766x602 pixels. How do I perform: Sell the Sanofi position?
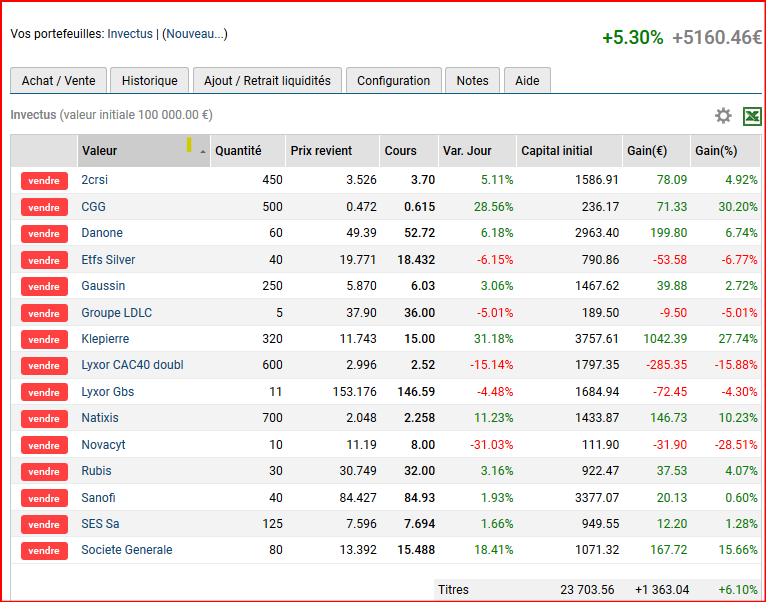pos(44,498)
